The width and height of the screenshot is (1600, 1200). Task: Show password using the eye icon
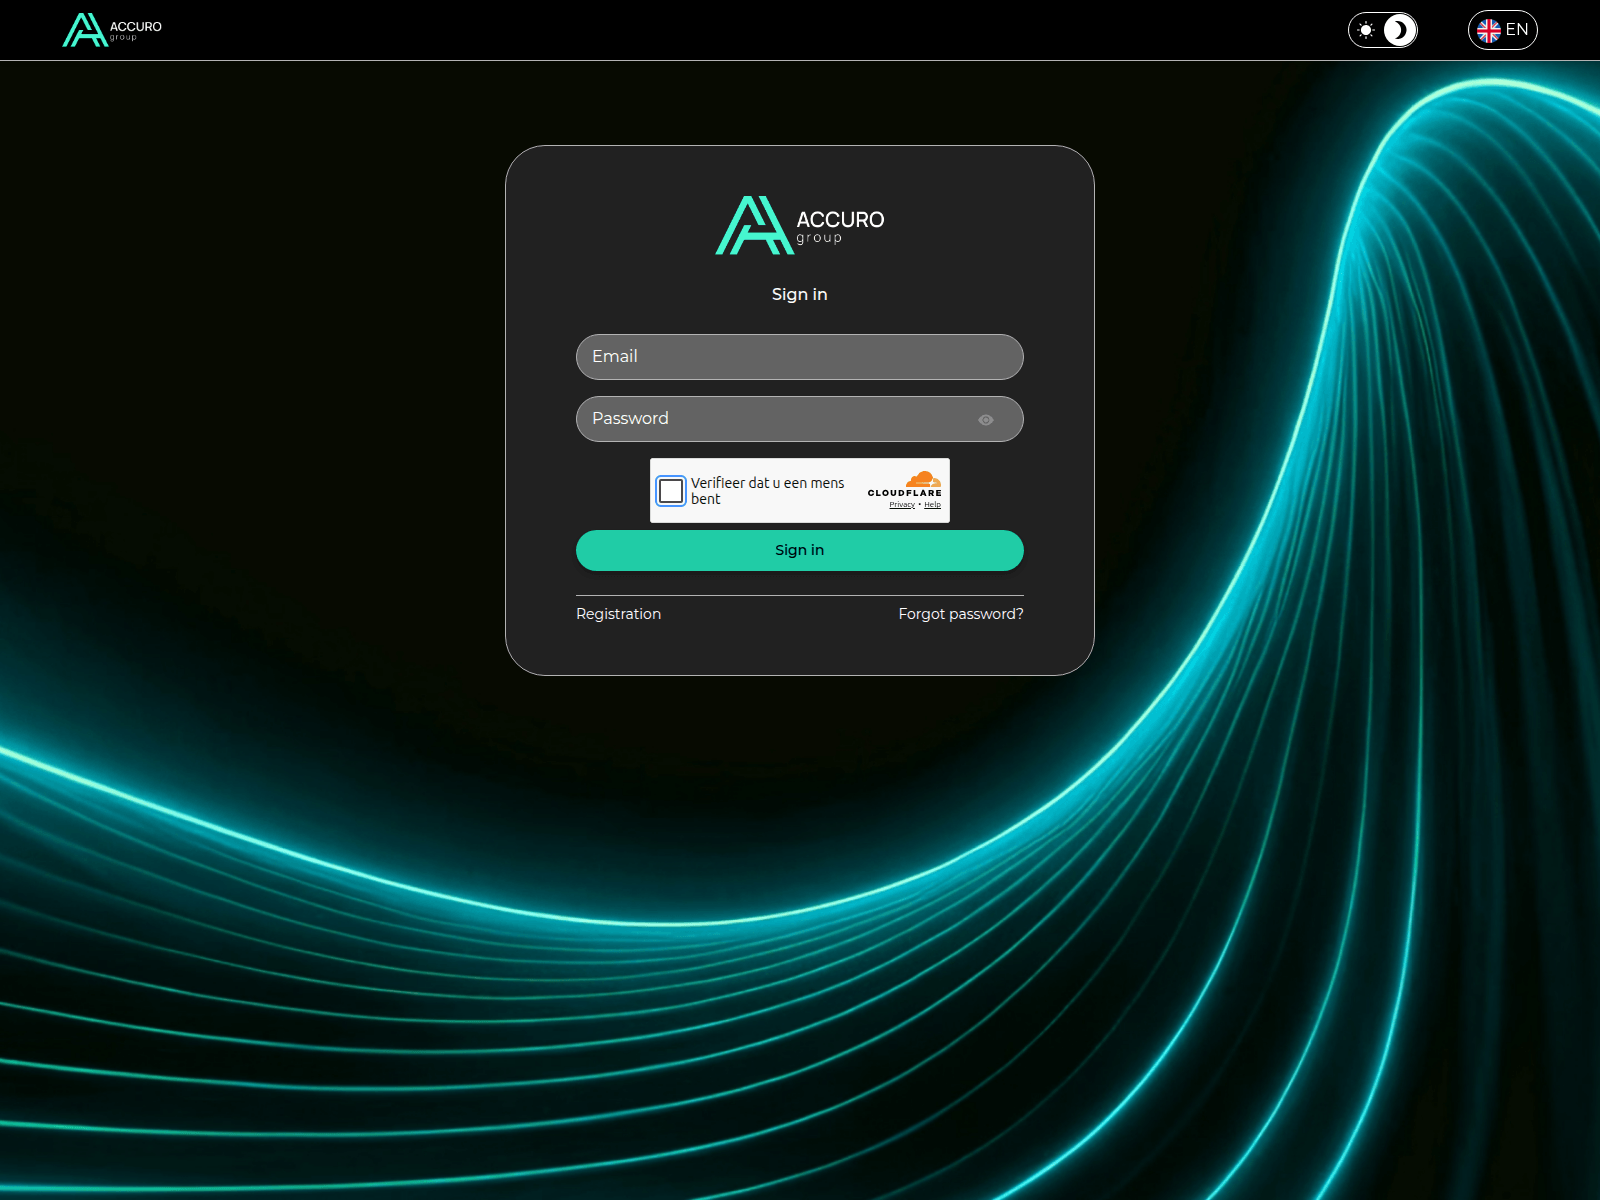coord(986,420)
